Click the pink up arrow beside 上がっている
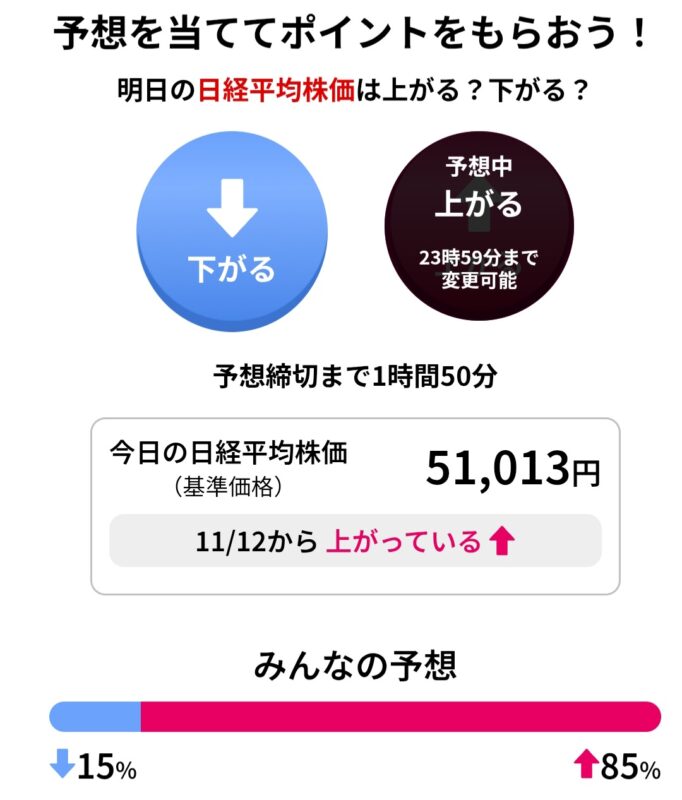The height and width of the screenshot is (800, 682). (502, 541)
